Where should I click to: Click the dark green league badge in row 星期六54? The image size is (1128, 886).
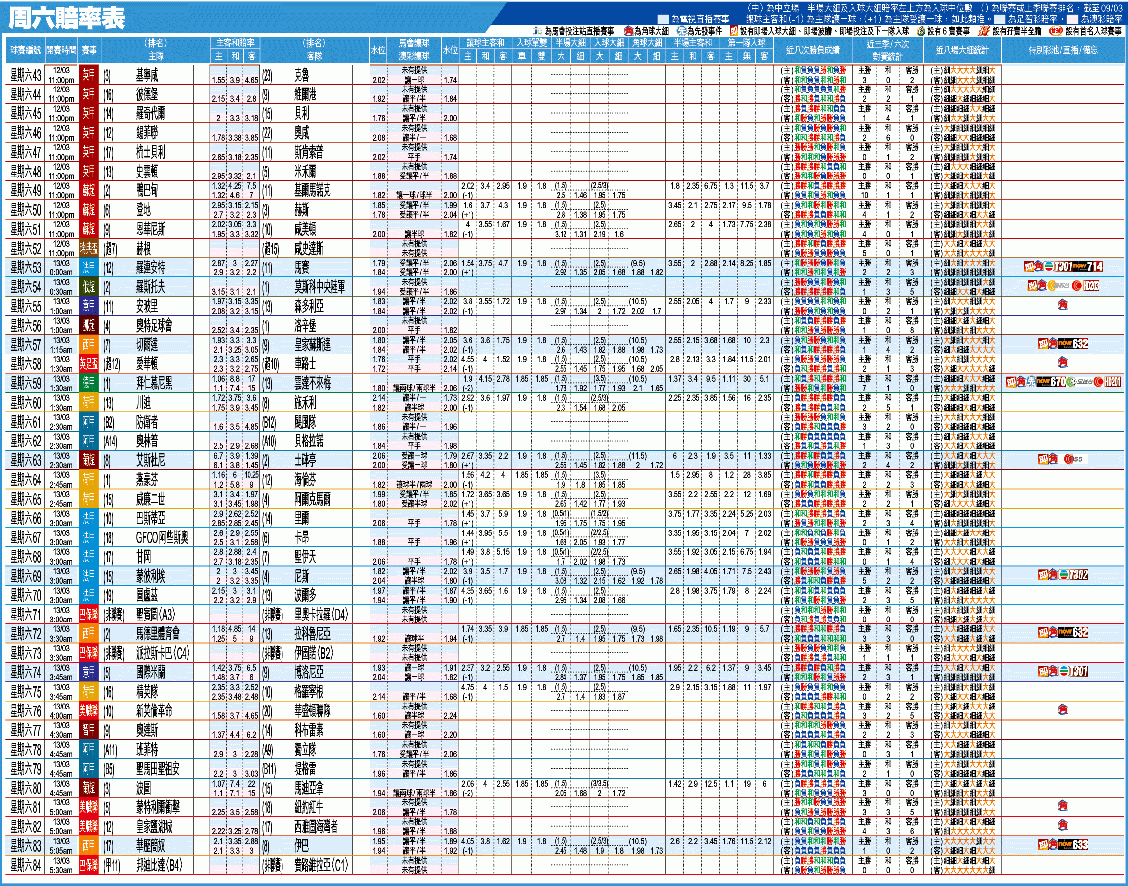pos(88,286)
